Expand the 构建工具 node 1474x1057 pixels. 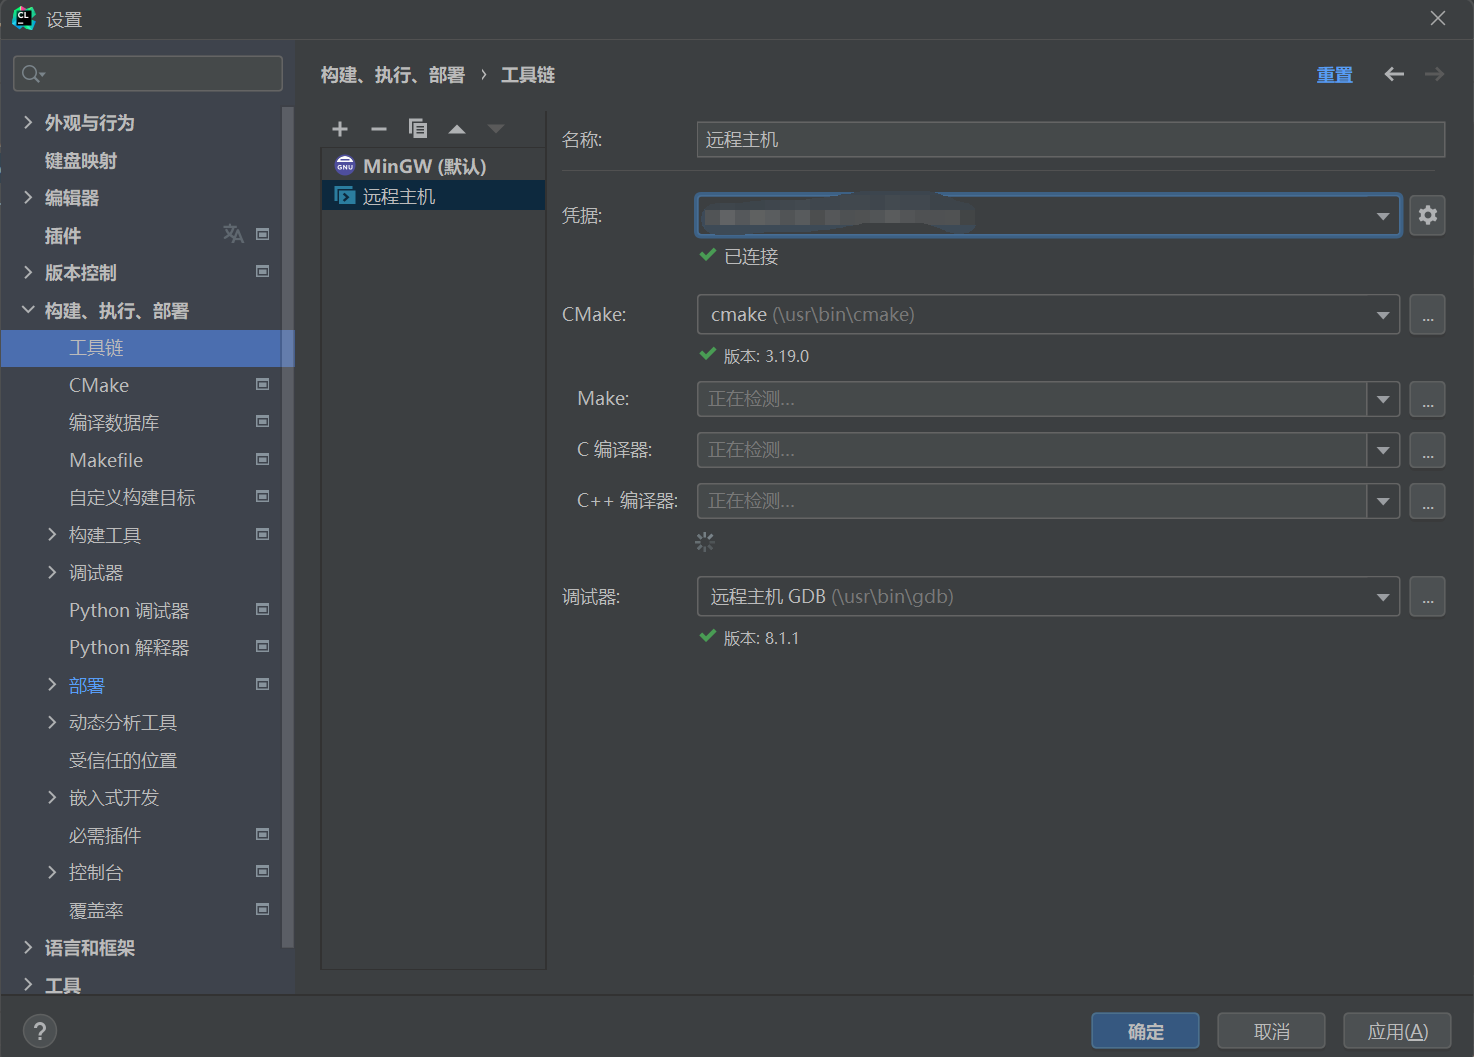52,535
